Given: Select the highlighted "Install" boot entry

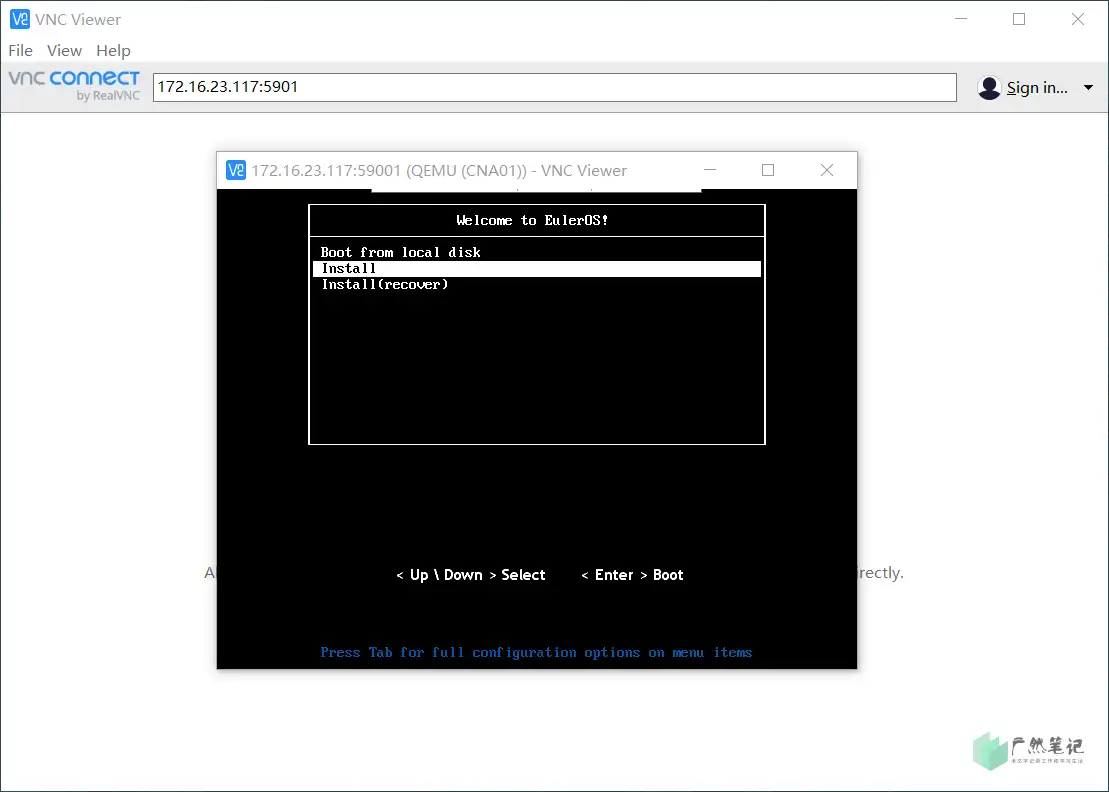Looking at the screenshot, I should coord(537,269).
